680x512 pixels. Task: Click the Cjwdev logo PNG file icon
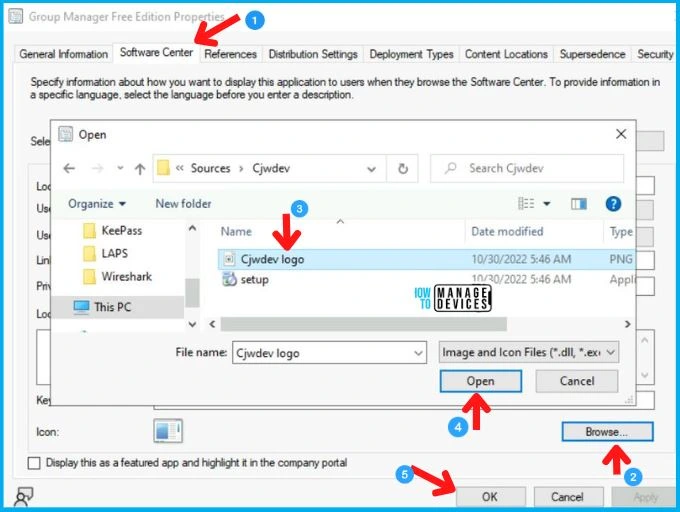tap(229, 259)
